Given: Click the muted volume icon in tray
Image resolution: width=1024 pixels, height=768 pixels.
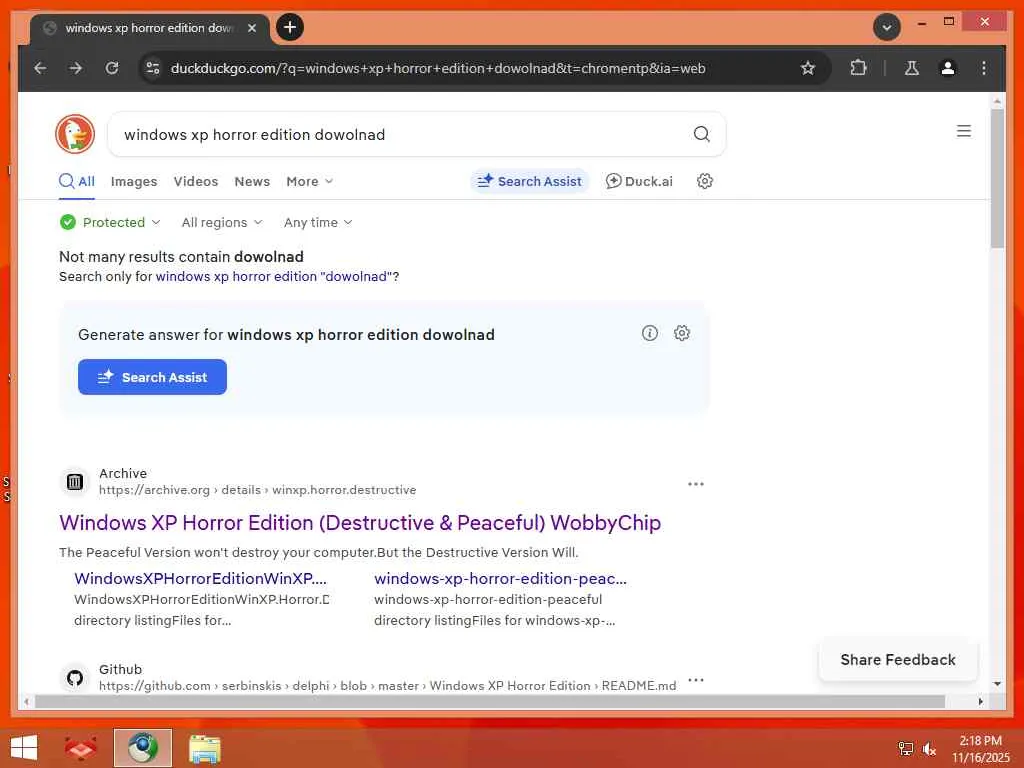Looking at the screenshot, I should pyautogui.click(x=929, y=749).
